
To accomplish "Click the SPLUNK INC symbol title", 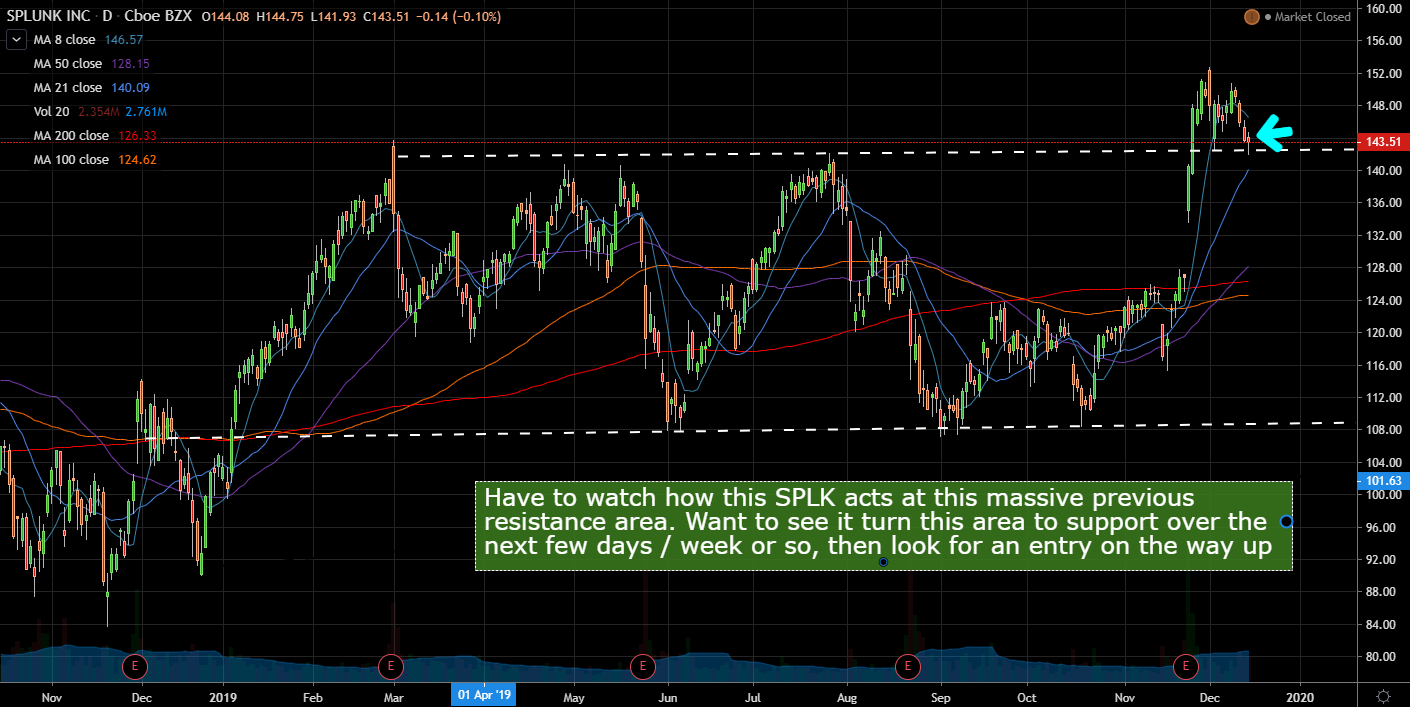I will point(50,17).
